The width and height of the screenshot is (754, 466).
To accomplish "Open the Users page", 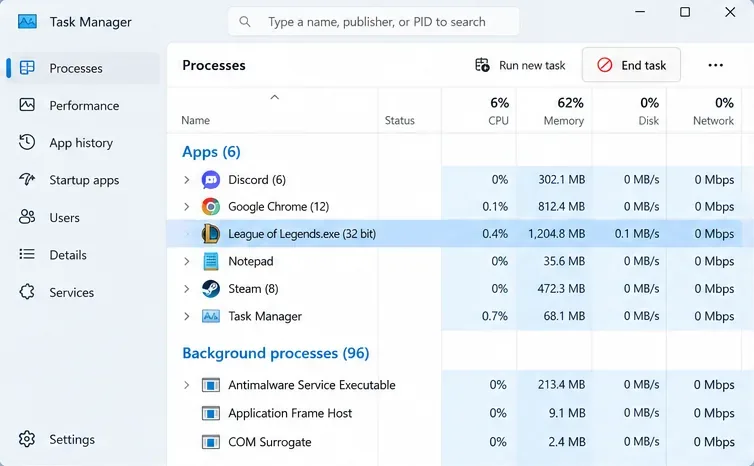I will (83, 217).
